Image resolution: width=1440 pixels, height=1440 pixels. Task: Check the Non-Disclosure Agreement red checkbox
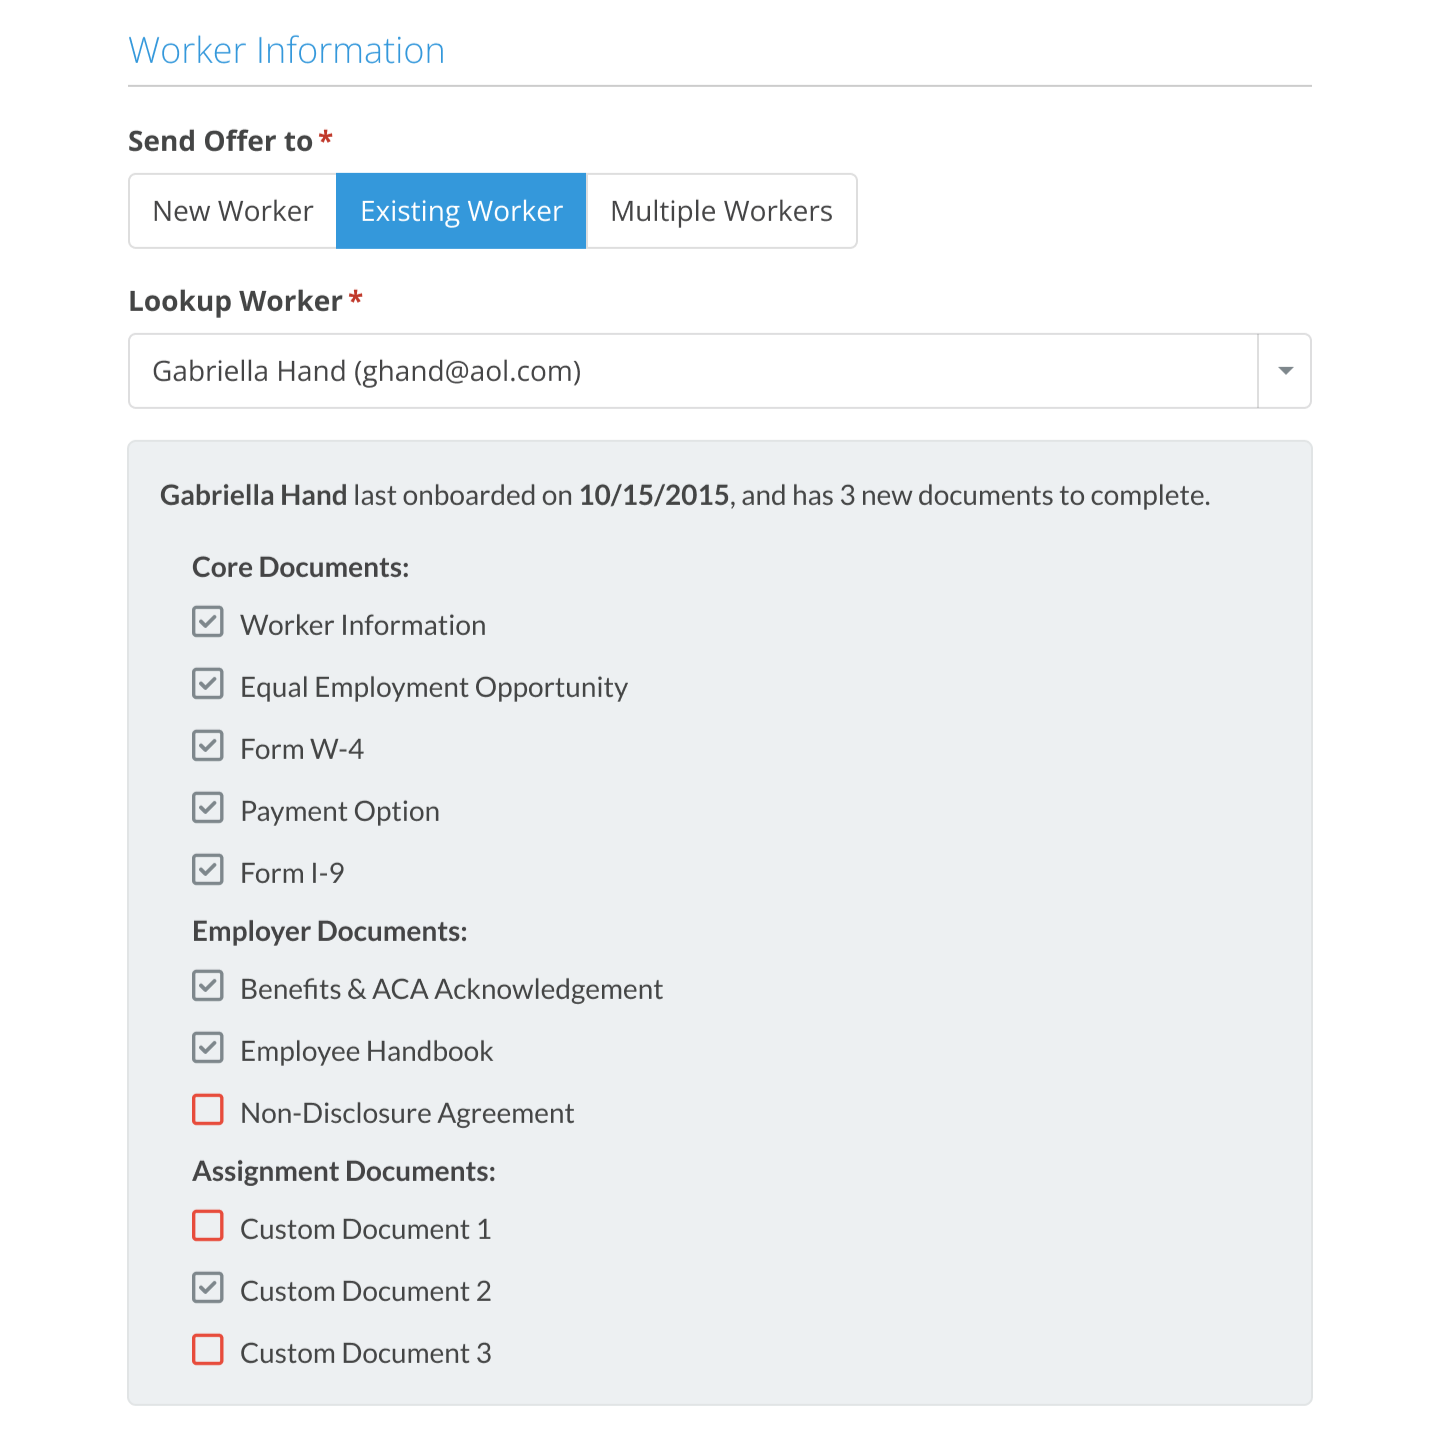[x=208, y=1110]
